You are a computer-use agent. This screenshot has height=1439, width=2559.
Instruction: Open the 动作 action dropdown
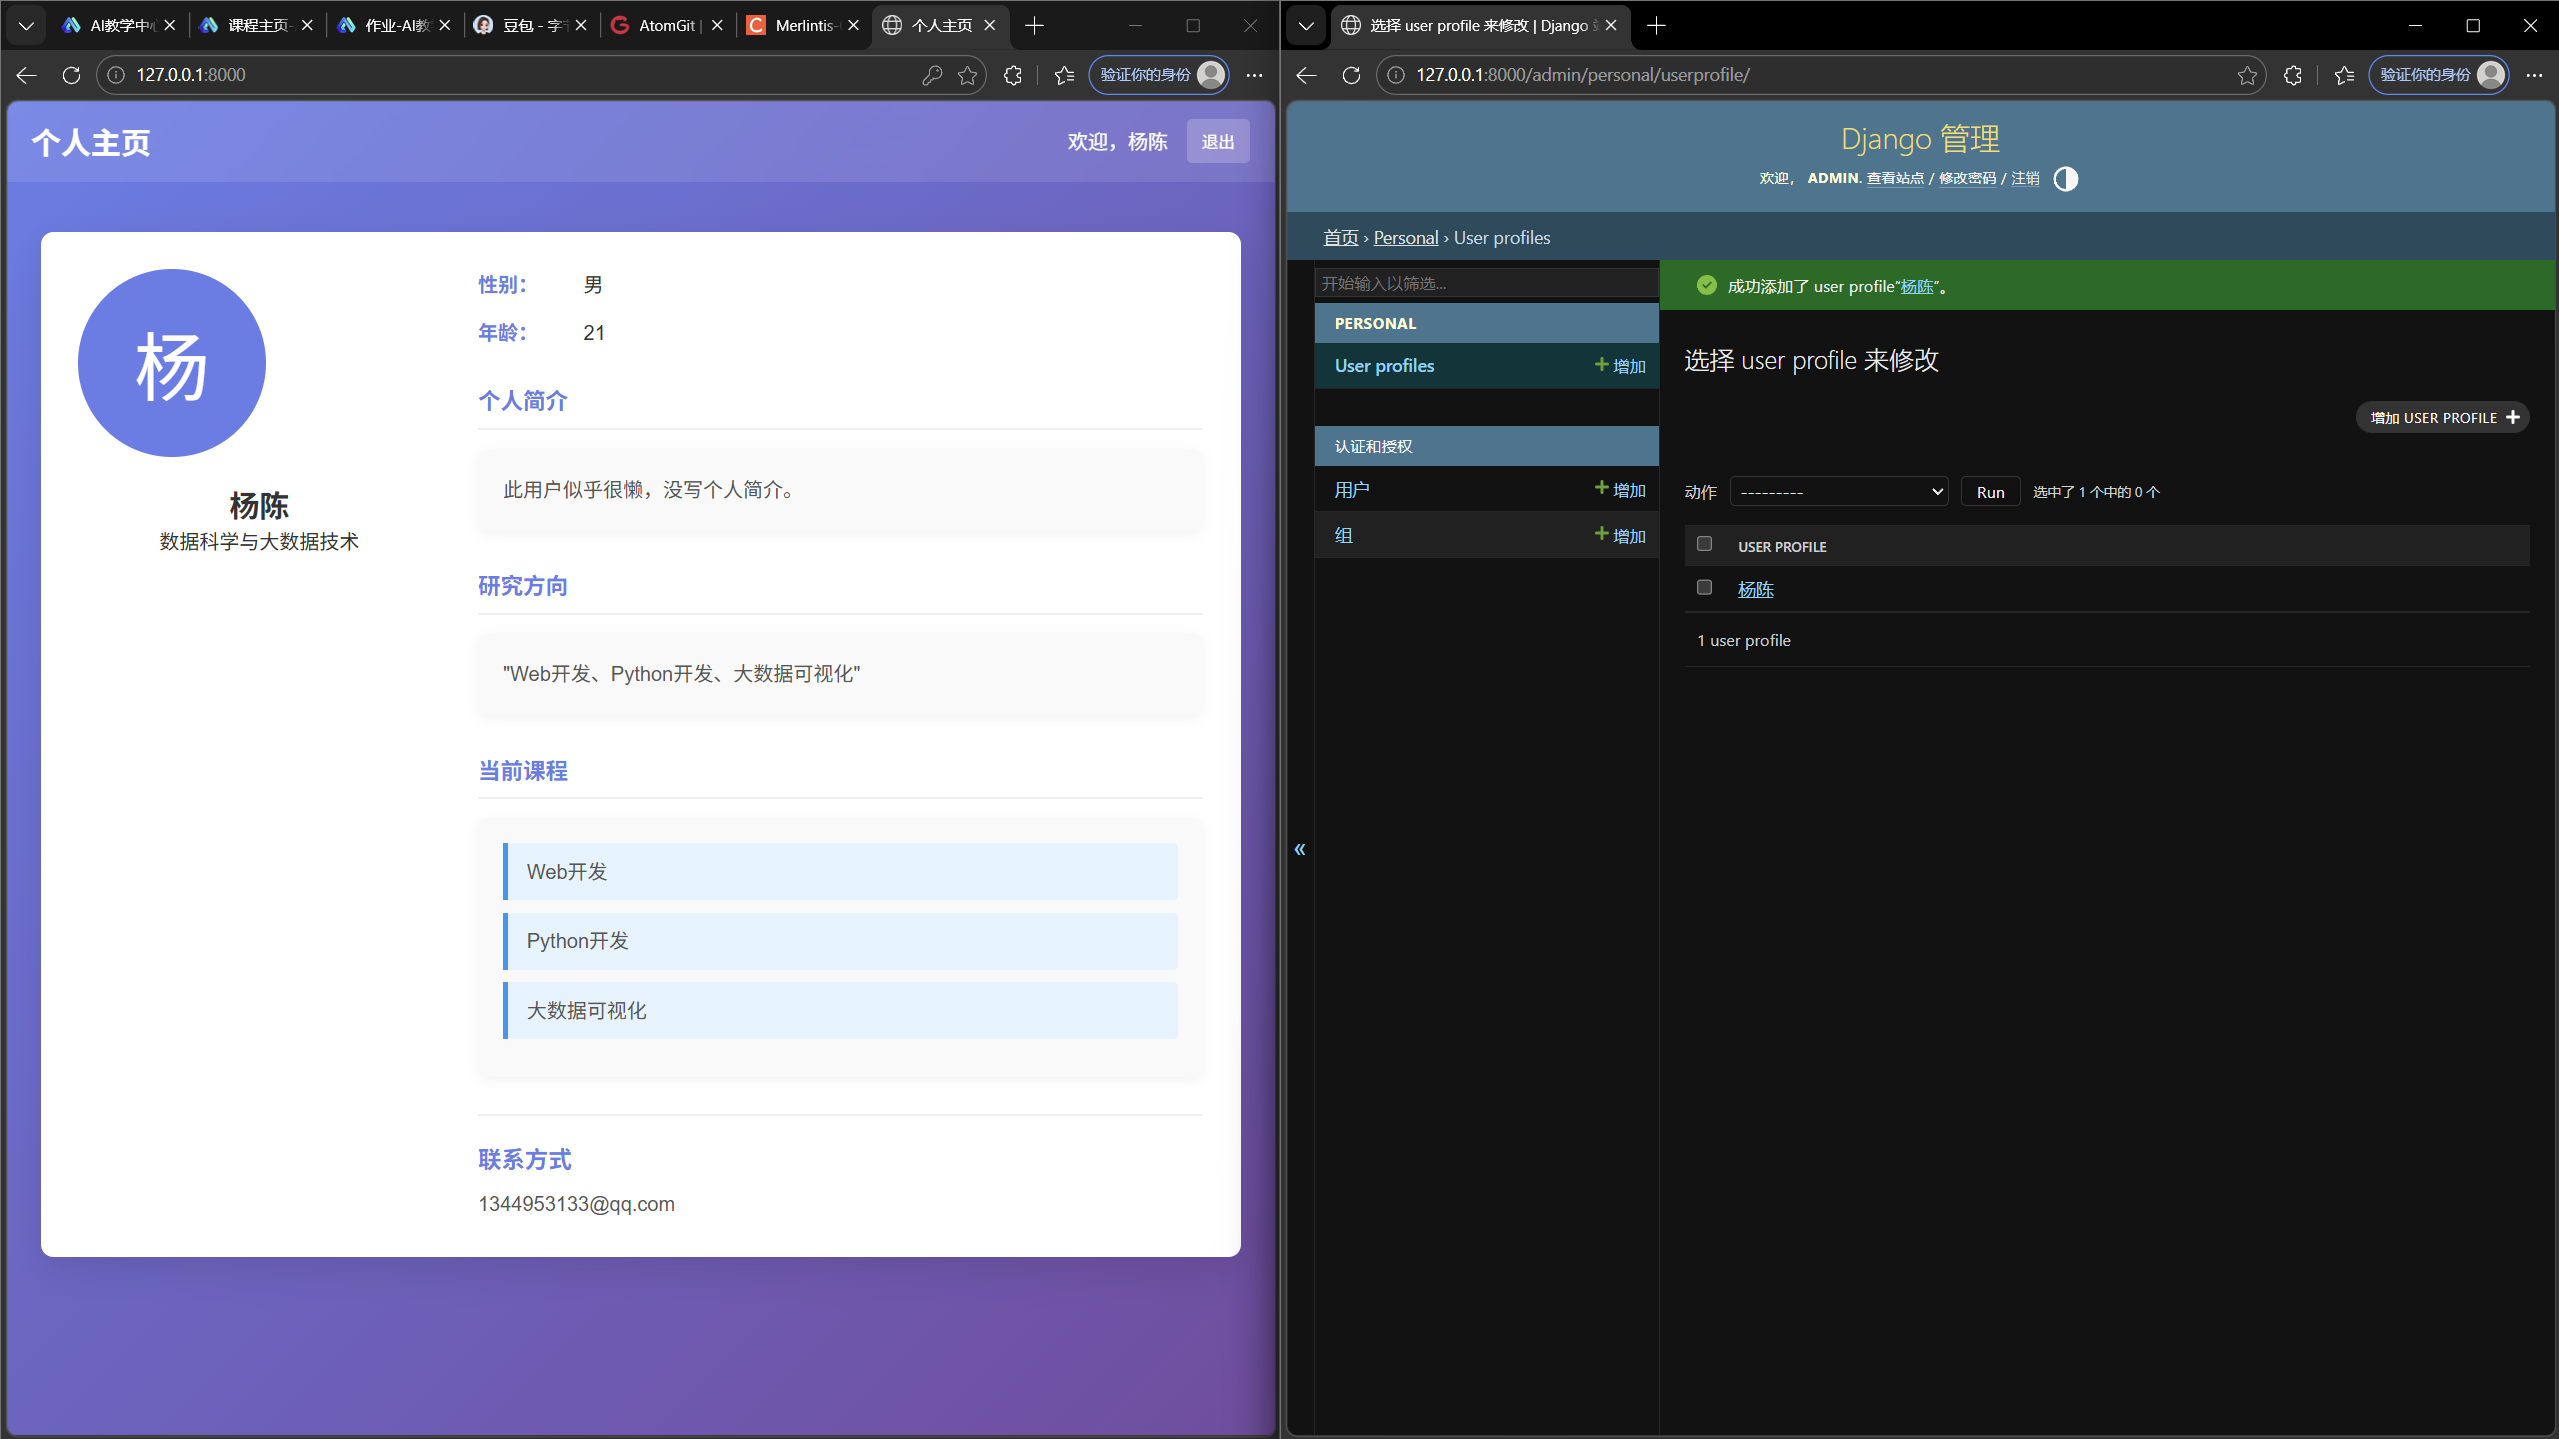[x=1838, y=492]
